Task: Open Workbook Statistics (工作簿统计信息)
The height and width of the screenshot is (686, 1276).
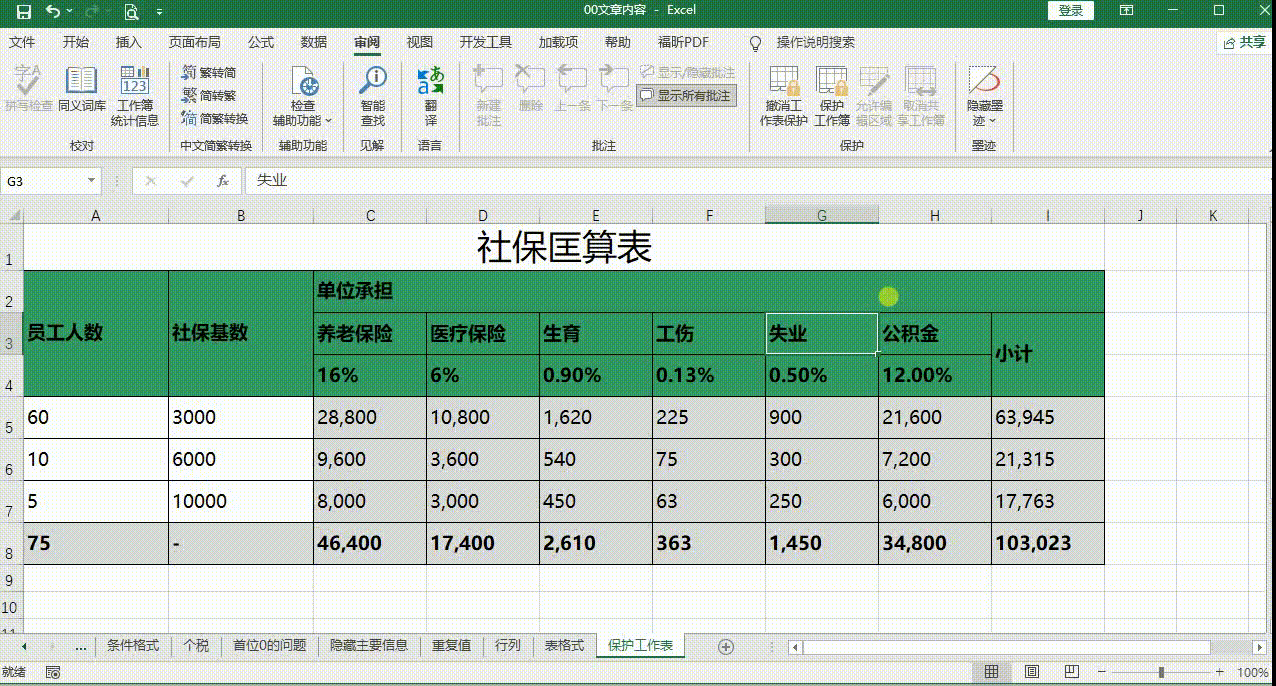Action: [x=135, y=97]
